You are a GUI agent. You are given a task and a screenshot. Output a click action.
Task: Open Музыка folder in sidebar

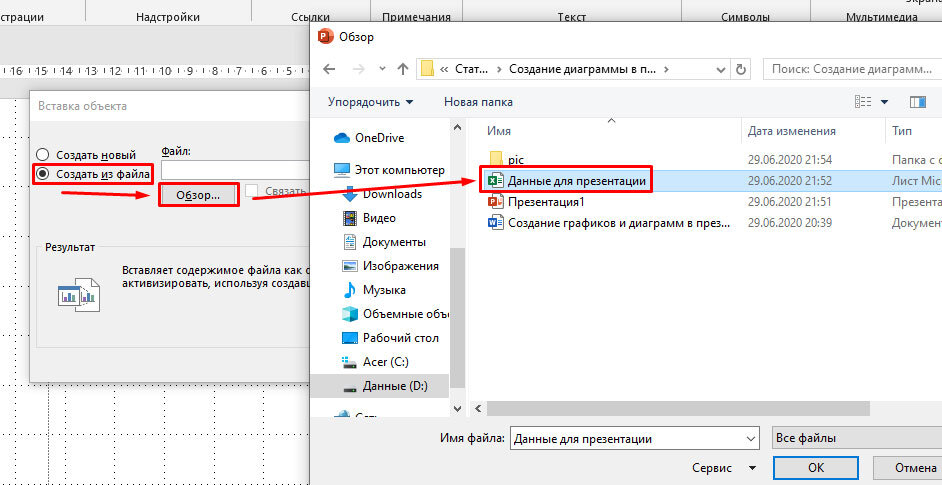pyautogui.click(x=384, y=290)
